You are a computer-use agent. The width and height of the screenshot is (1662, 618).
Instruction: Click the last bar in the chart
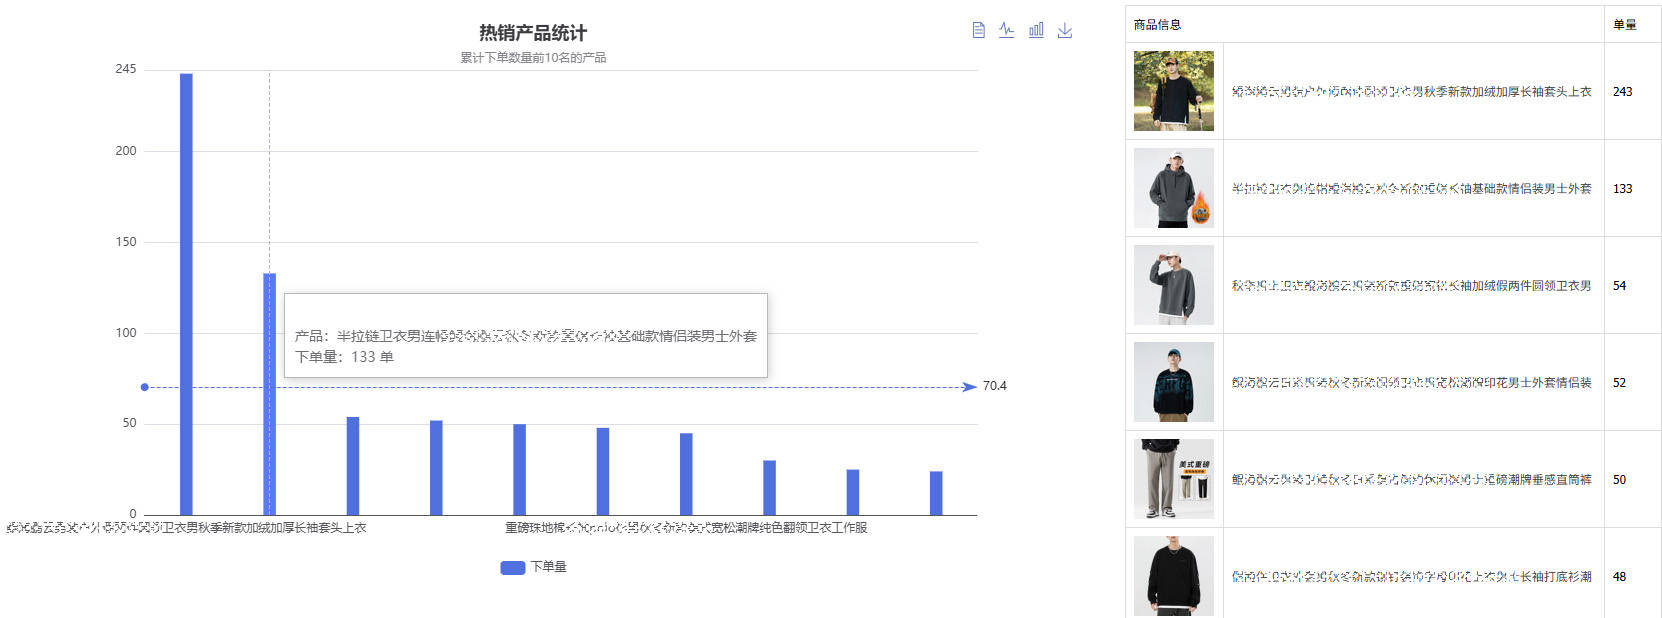click(936, 492)
